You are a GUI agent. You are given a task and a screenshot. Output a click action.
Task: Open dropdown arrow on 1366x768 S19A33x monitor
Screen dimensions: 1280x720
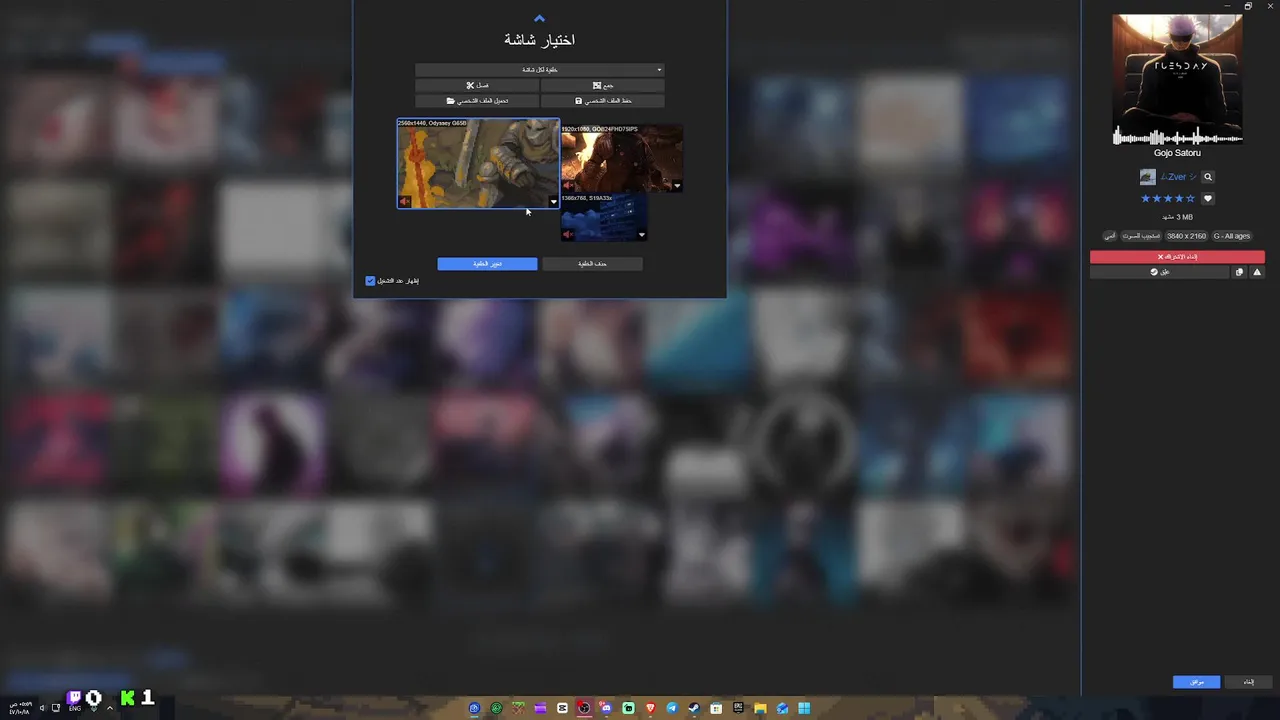tap(641, 235)
